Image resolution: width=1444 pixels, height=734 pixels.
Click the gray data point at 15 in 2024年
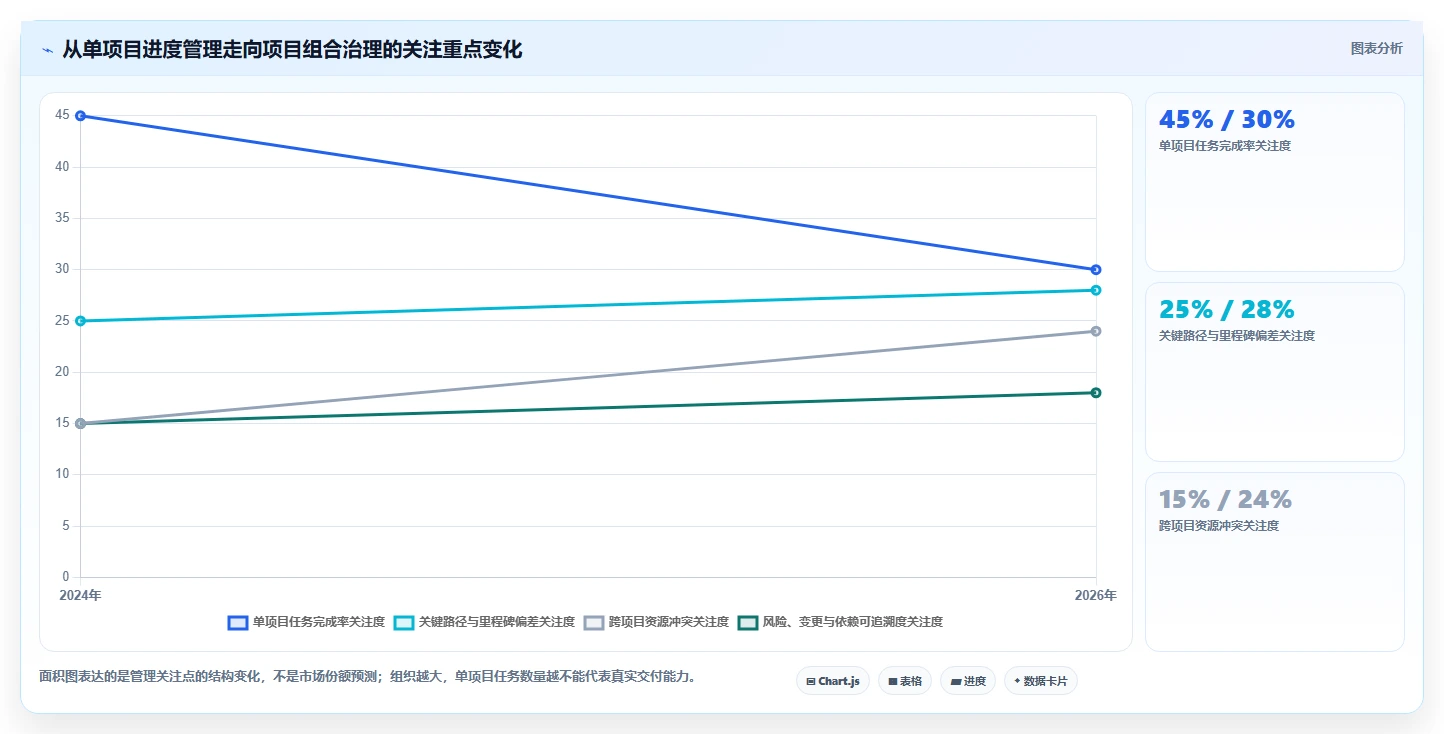80,424
